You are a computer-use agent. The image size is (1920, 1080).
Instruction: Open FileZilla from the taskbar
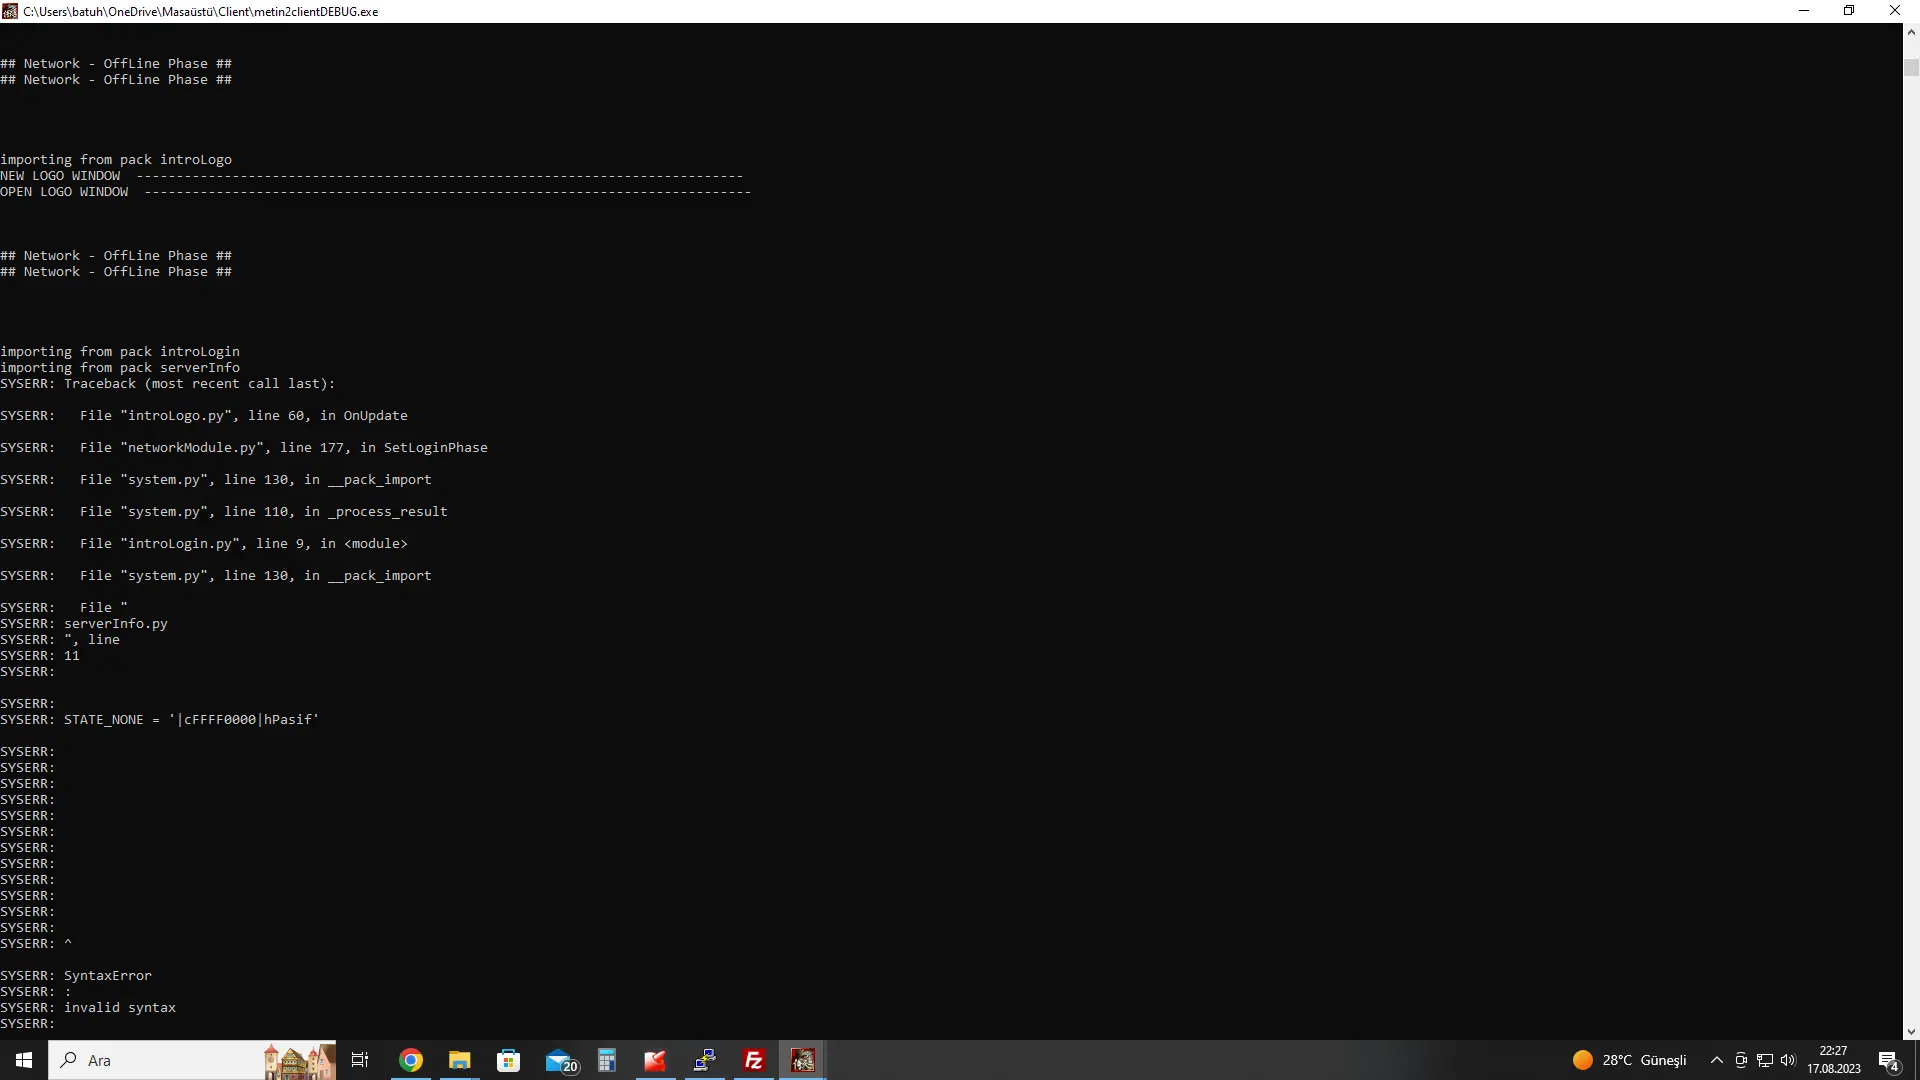point(754,1060)
